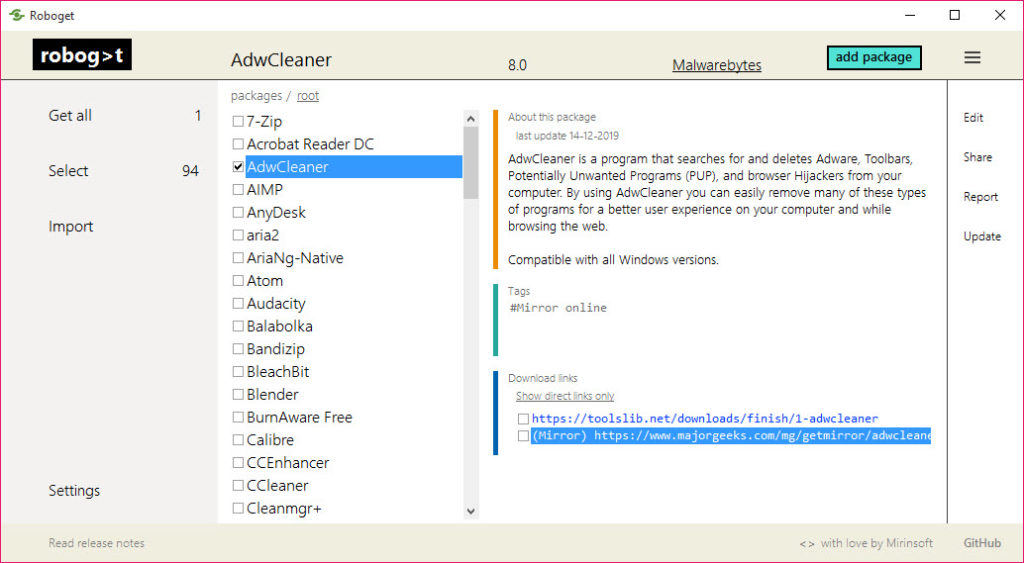Tick the Atom checkbox

click(x=238, y=281)
